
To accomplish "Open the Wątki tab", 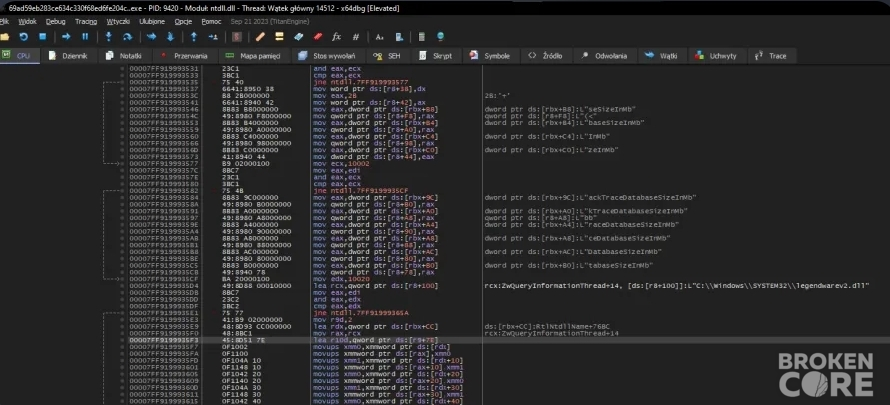I will (663, 56).
